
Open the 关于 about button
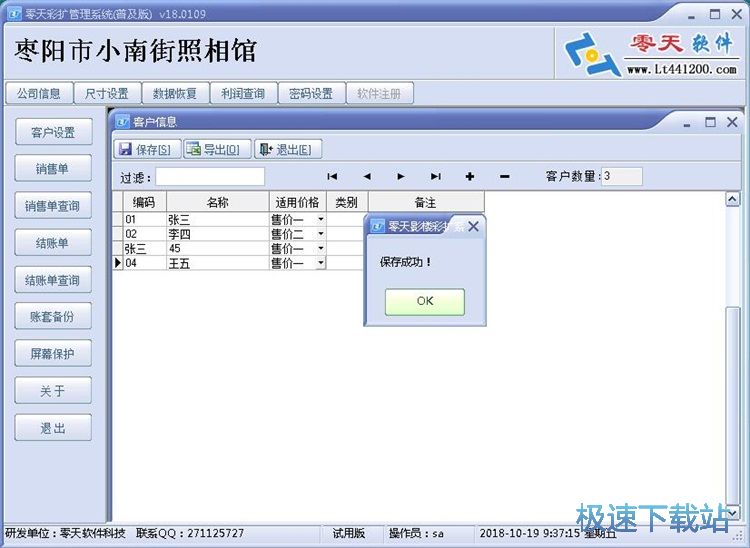pyautogui.click(x=53, y=391)
